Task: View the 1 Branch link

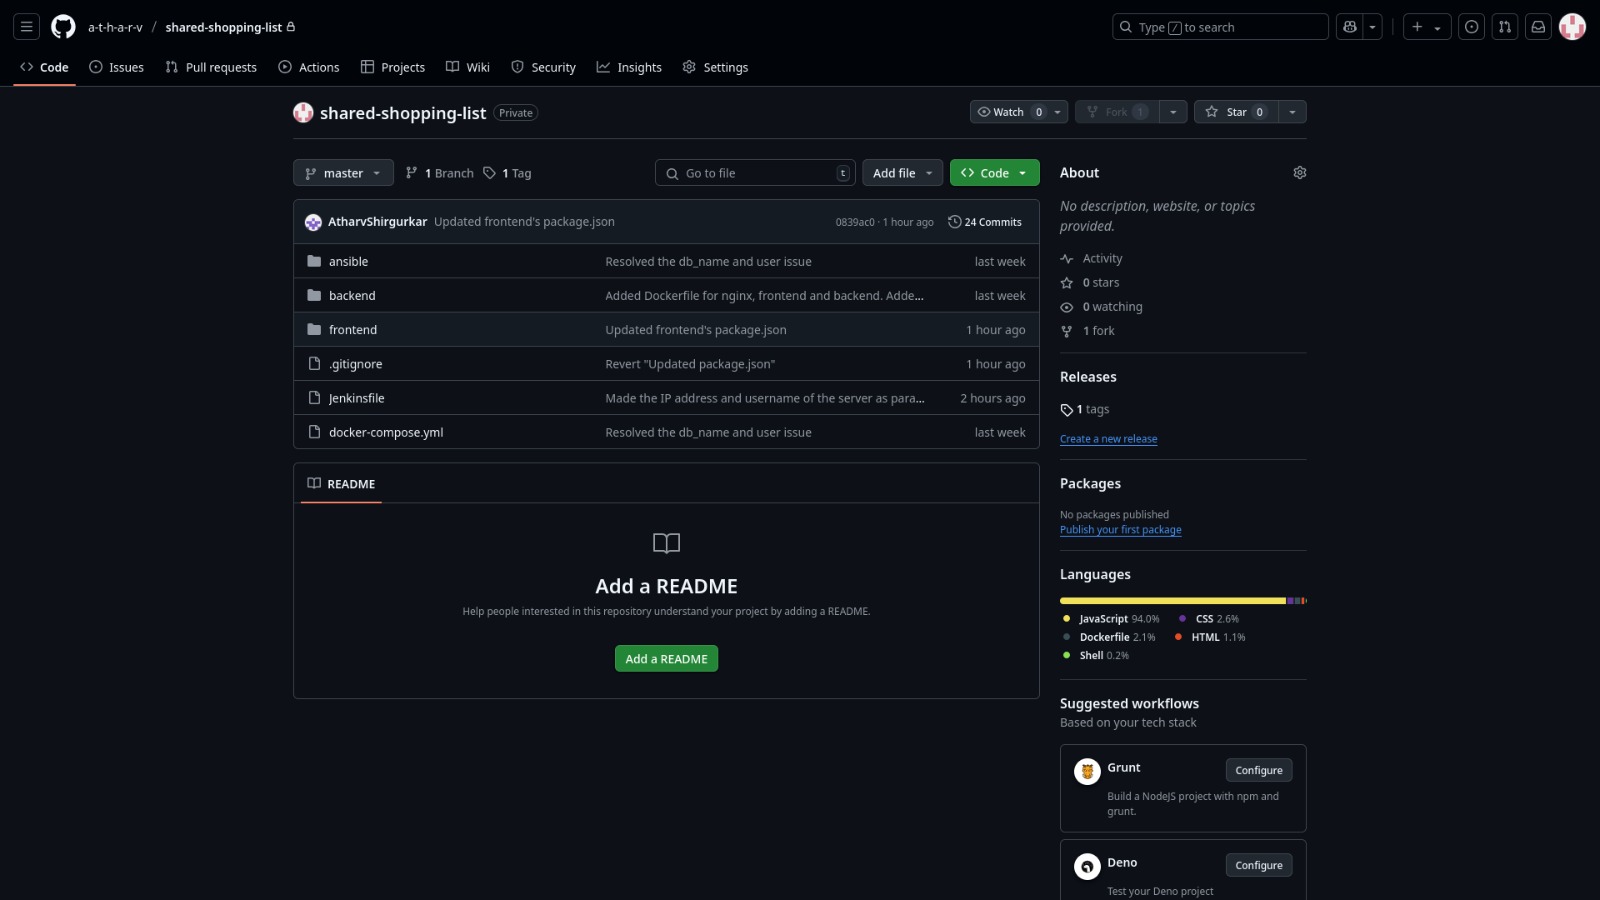Action: 440,173
